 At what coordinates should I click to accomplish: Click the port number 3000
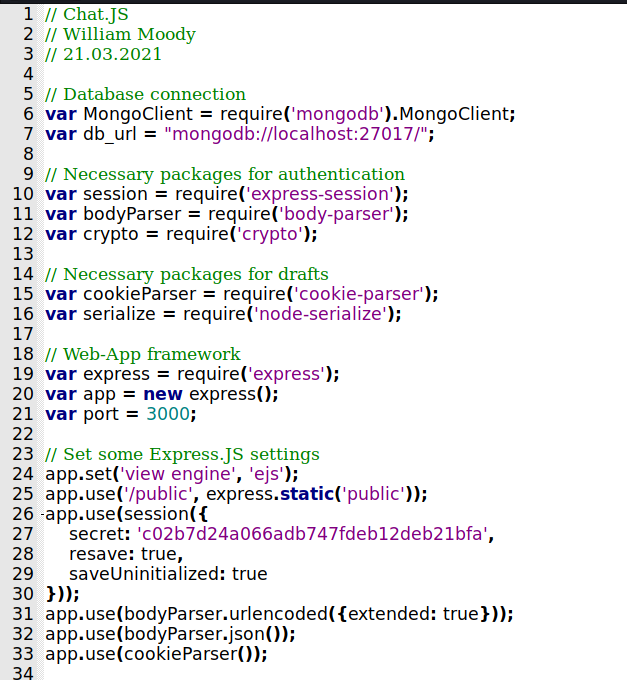pyautogui.click(x=168, y=414)
